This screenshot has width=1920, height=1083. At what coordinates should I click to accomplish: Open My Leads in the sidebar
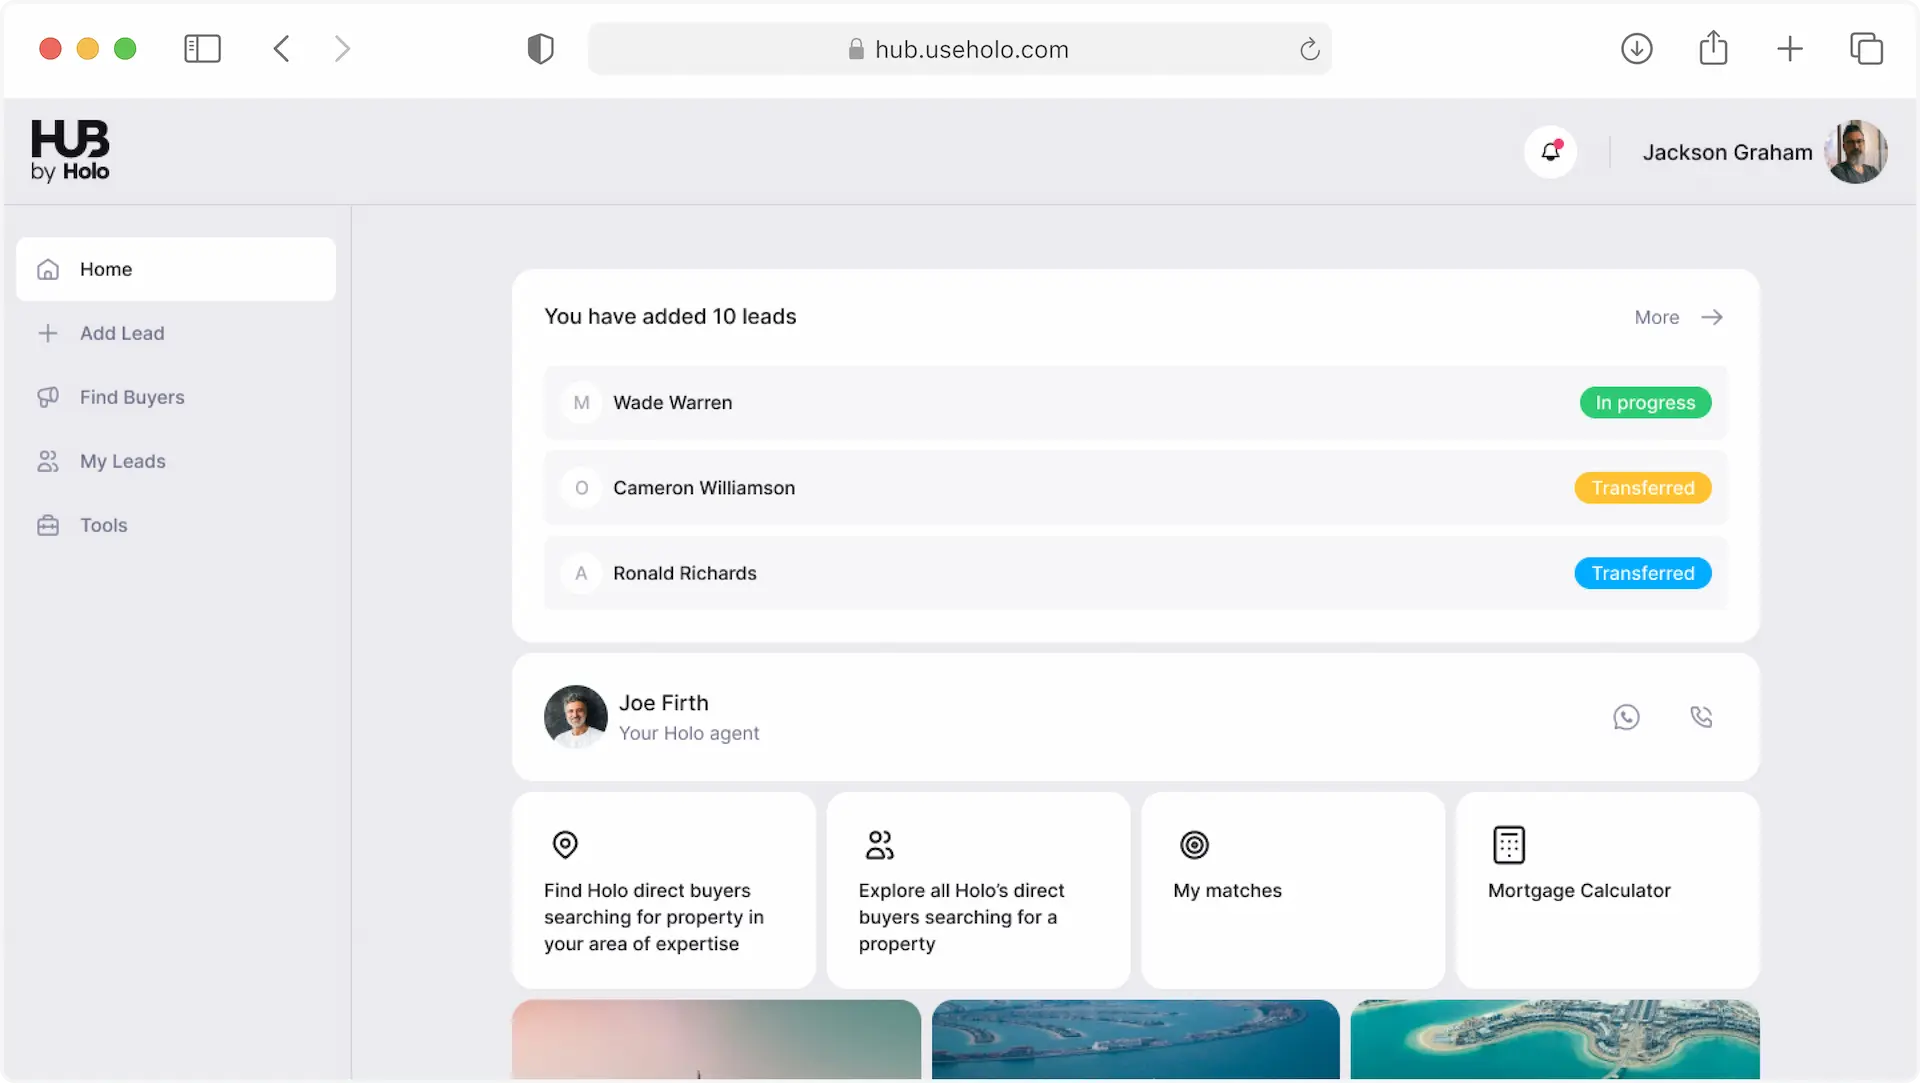coord(176,461)
